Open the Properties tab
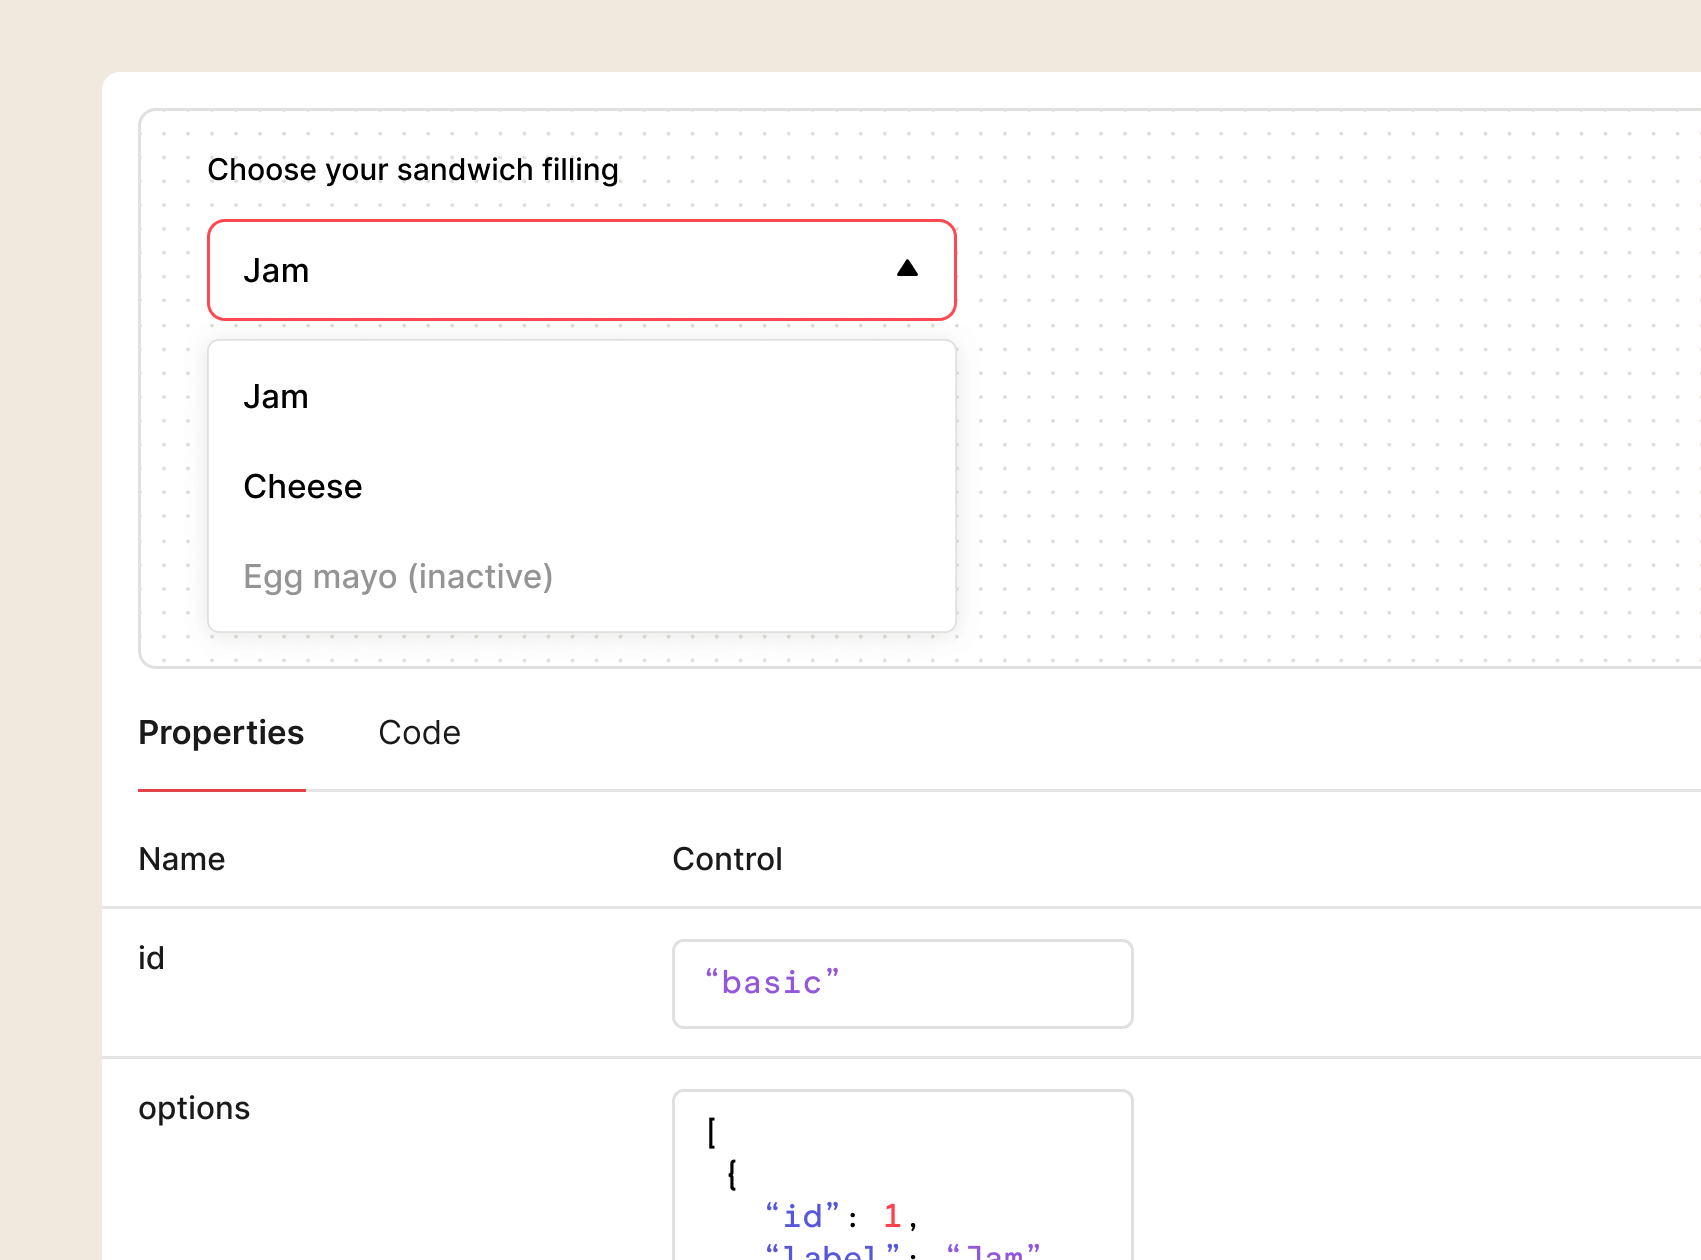This screenshot has width=1701, height=1260. coord(221,733)
